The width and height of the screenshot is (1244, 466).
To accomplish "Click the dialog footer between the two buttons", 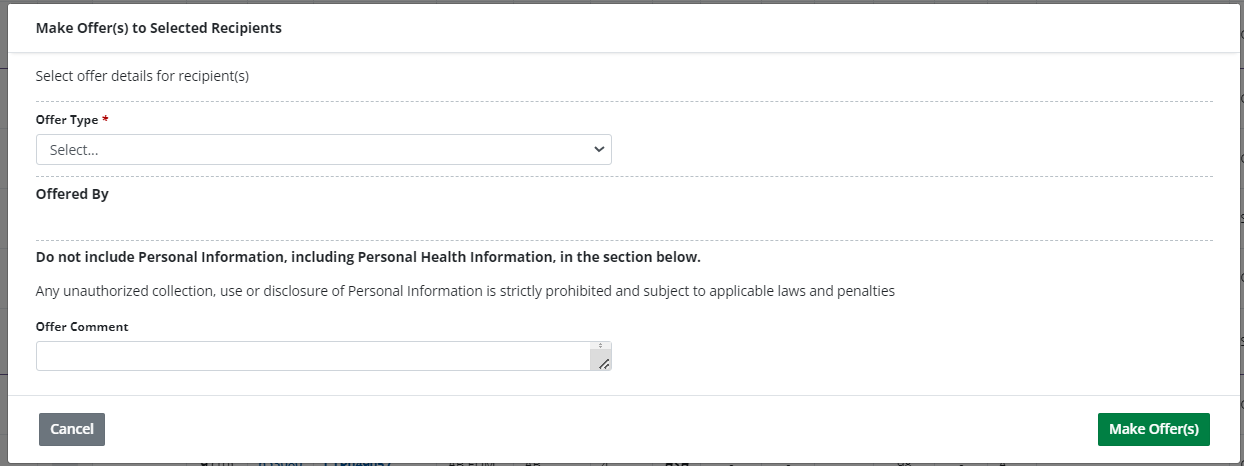I will point(600,429).
